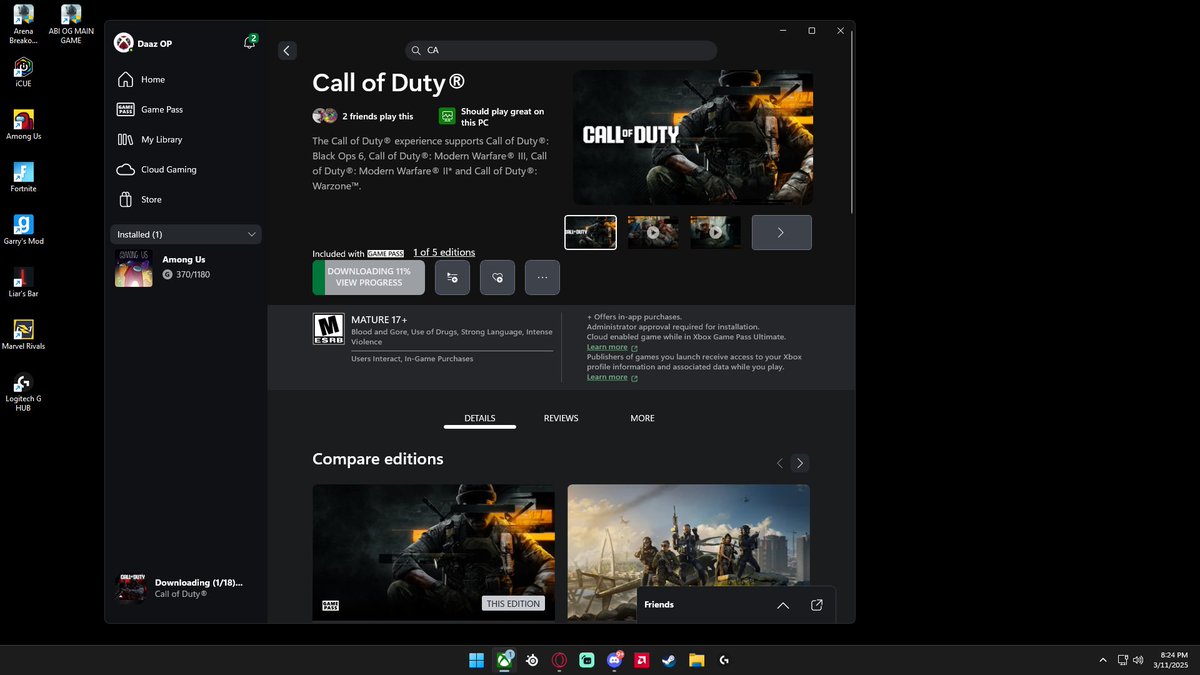Open Store in the sidebar

point(186,200)
